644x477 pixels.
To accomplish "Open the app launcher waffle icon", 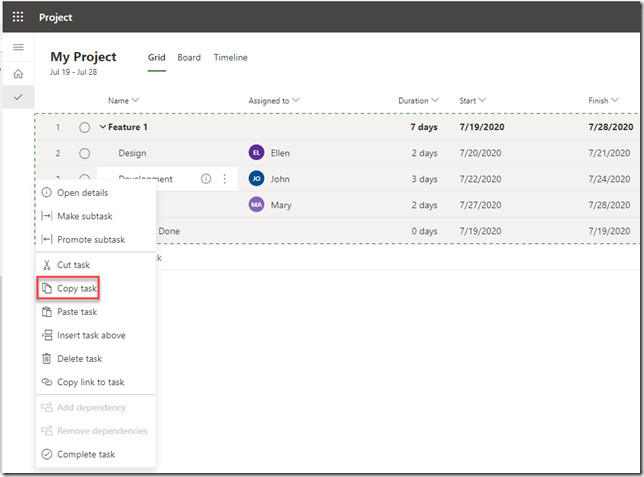I will [18, 17].
